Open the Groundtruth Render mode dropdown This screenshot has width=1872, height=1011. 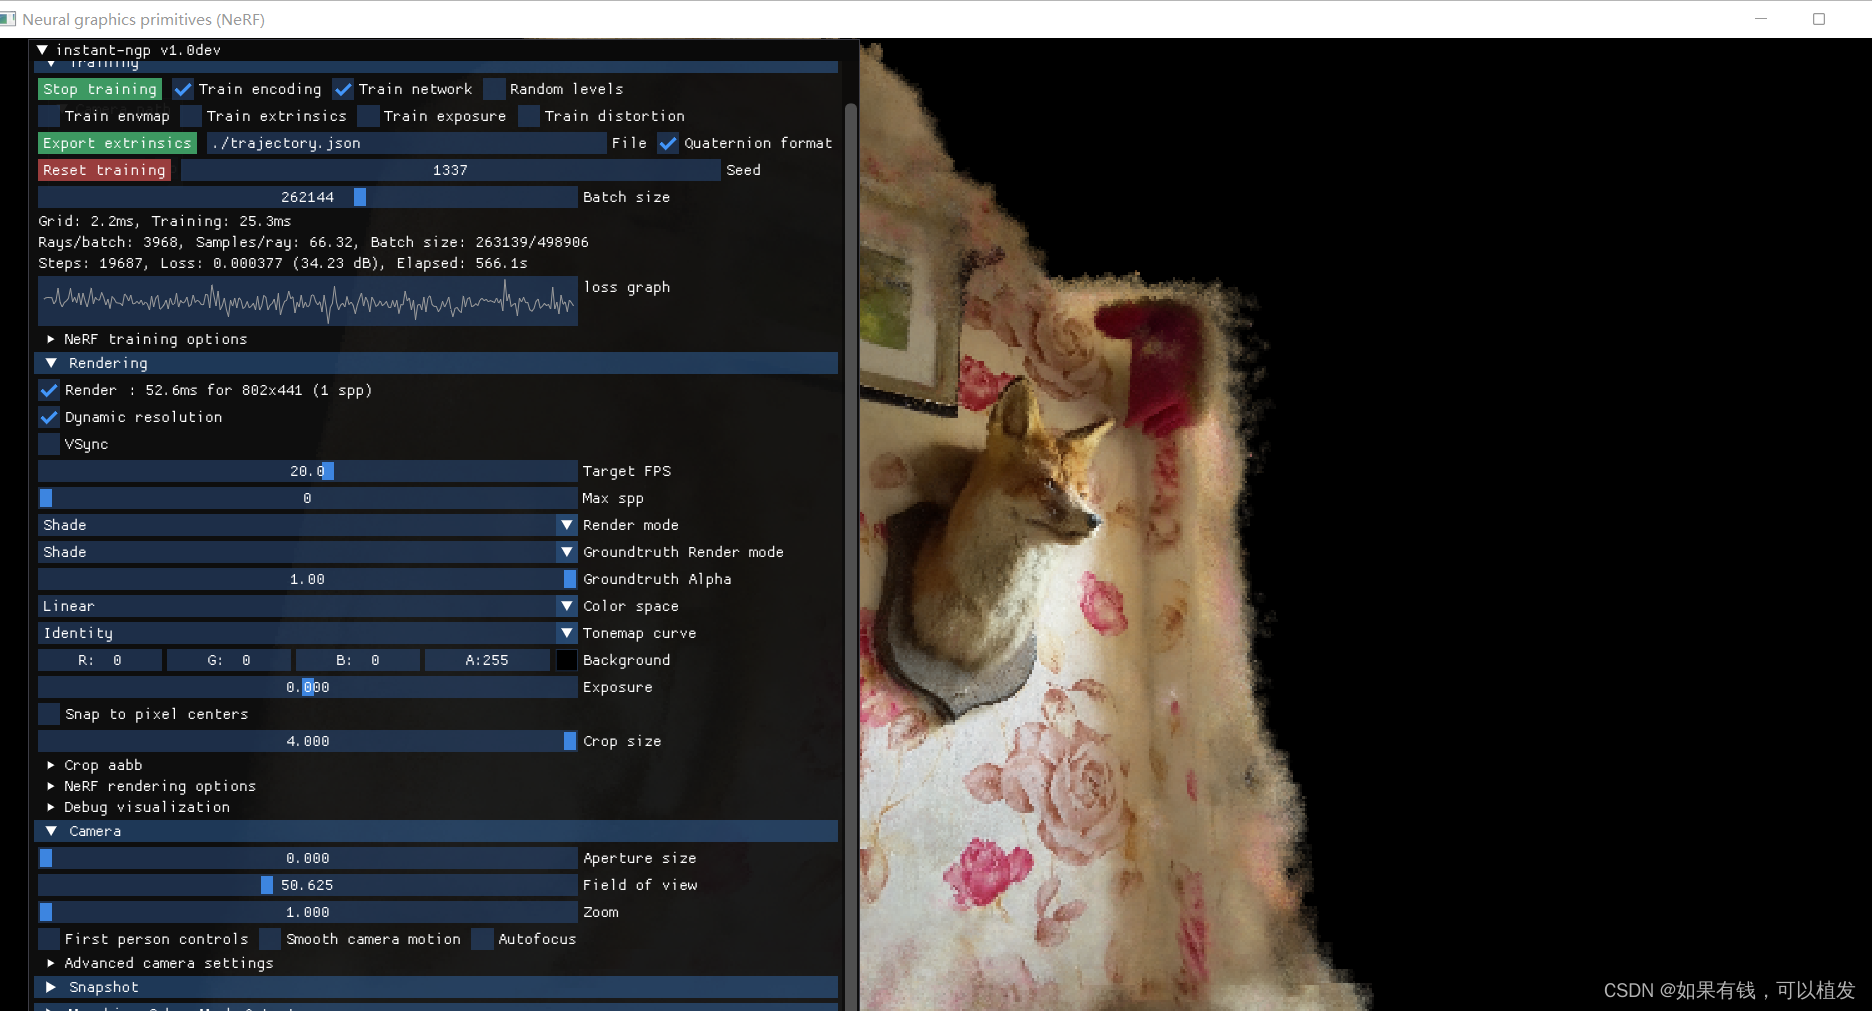click(308, 552)
